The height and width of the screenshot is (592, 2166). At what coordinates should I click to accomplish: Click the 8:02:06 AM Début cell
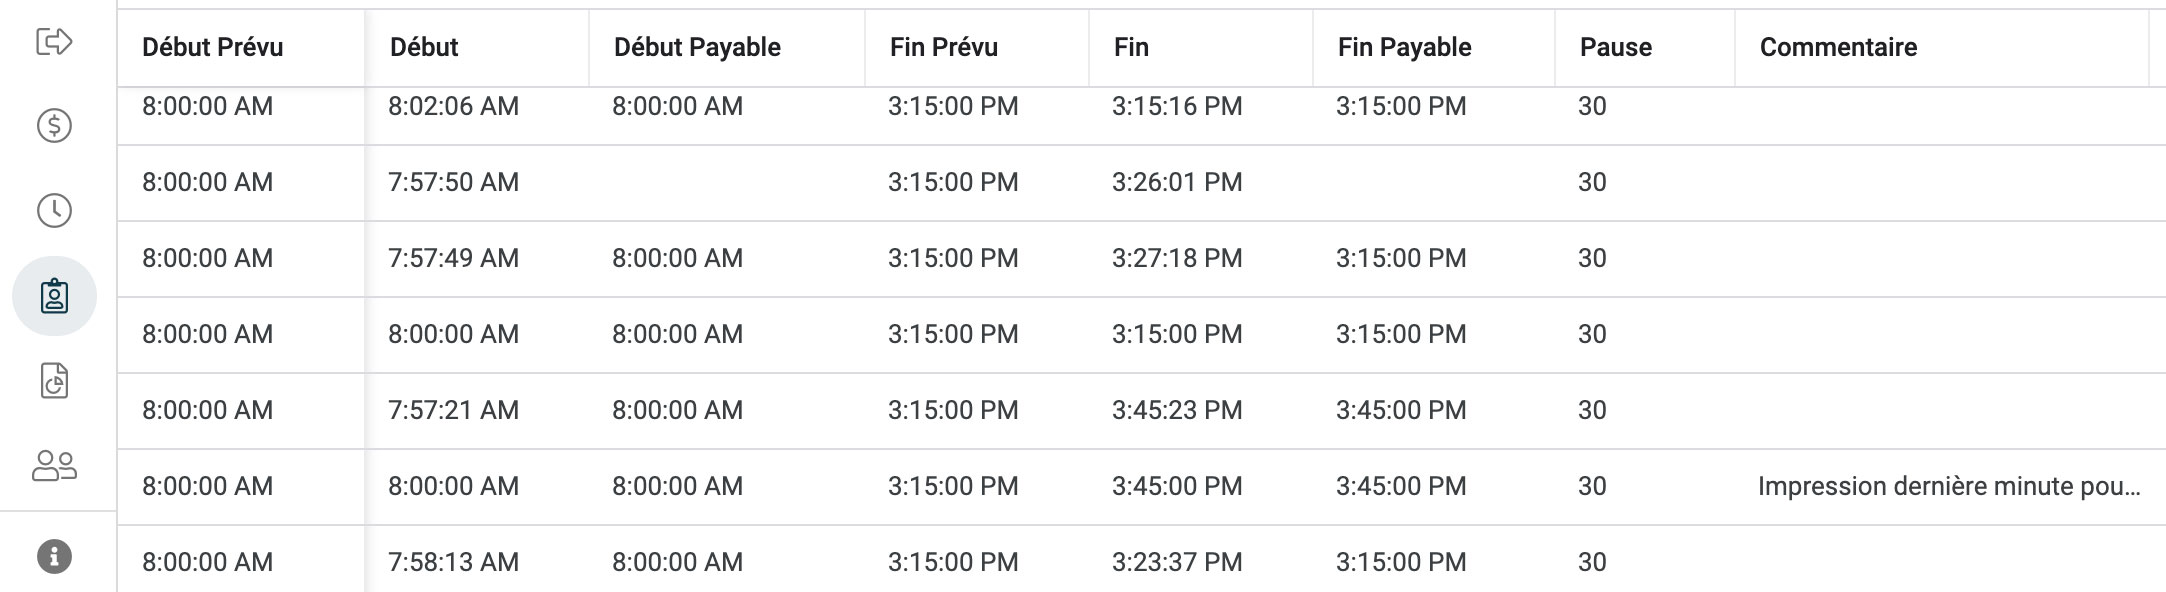click(x=453, y=106)
